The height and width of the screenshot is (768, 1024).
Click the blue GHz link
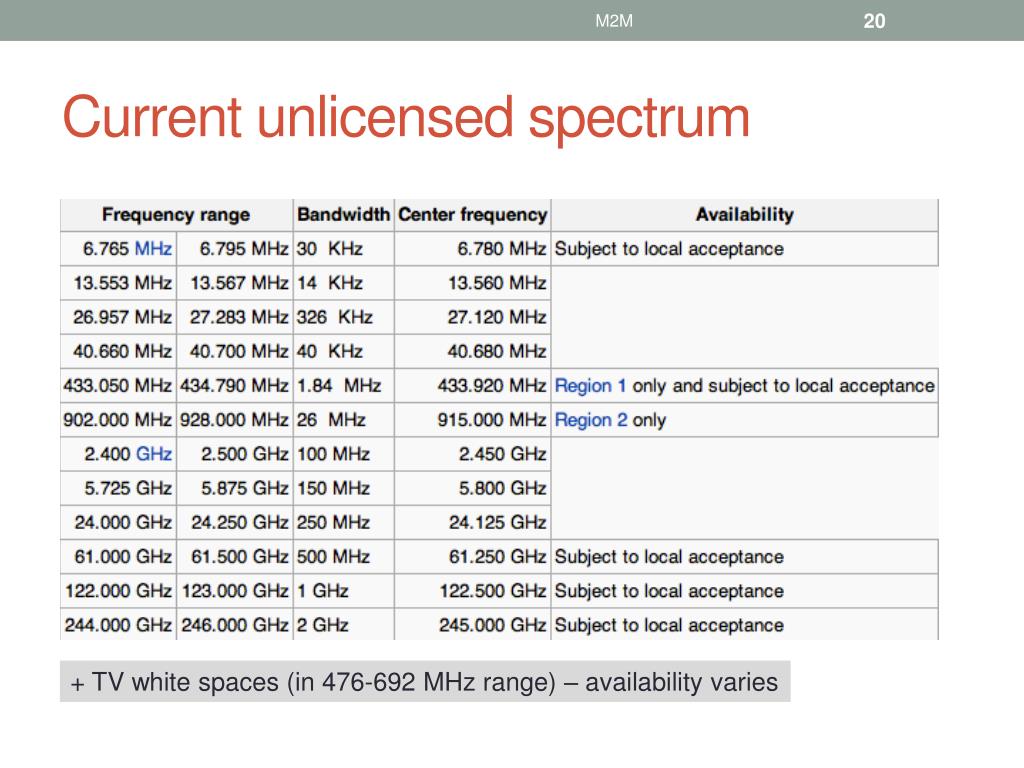pos(153,454)
